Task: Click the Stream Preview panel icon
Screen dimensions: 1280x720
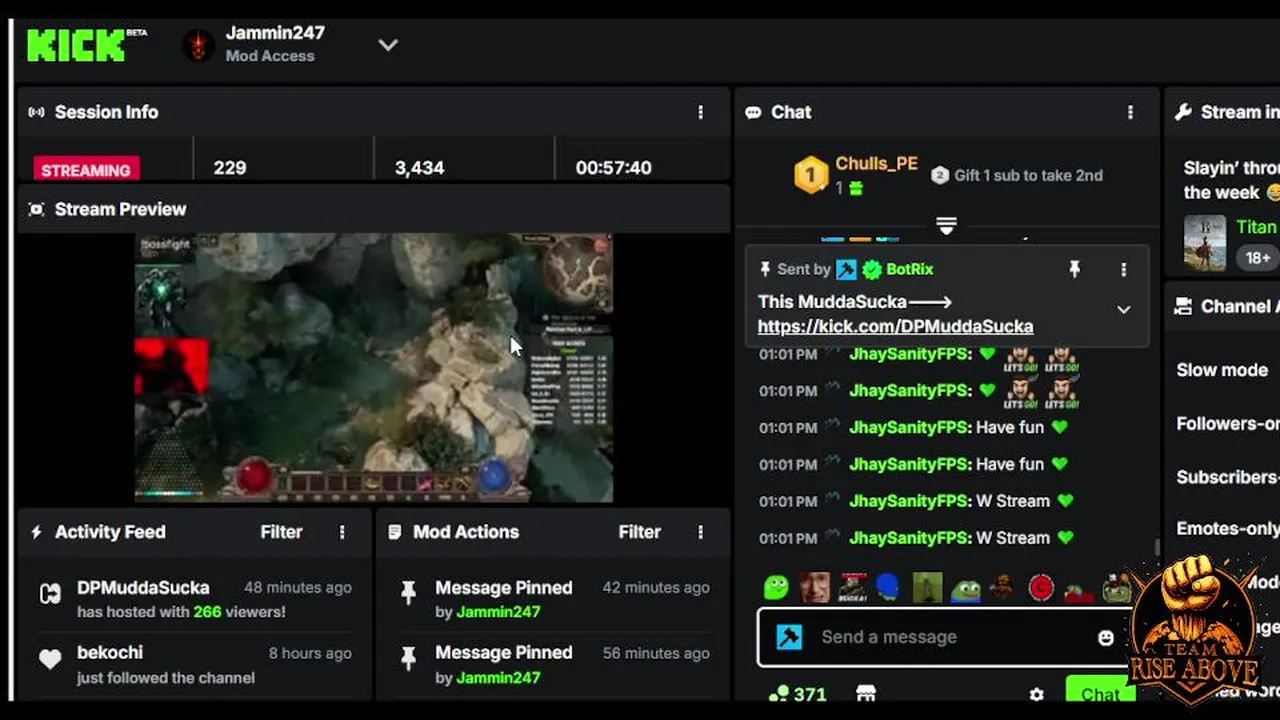Action: click(37, 209)
